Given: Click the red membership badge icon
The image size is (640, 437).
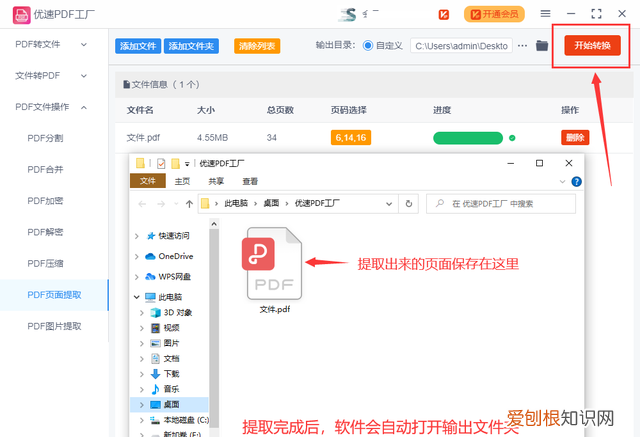Looking at the screenshot, I should coord(444,14).
